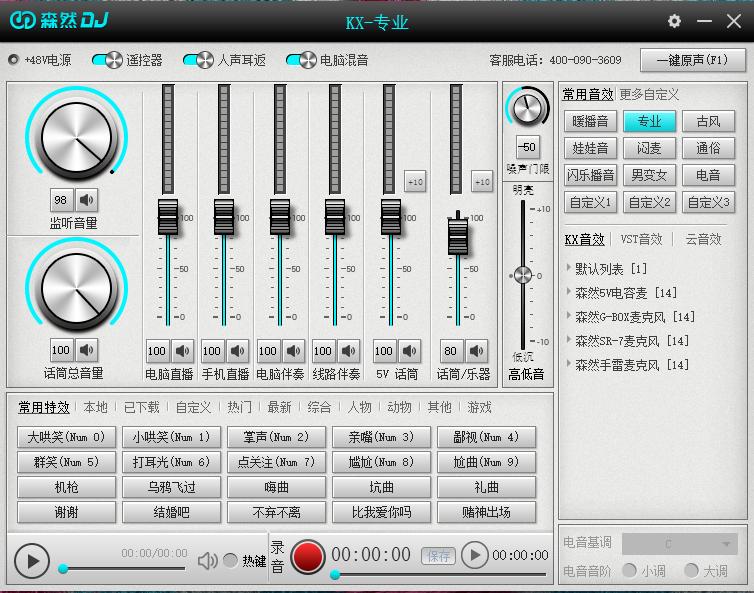Open settings gear in title bar
Viewport: 754px width, 593px height.
(674, 21)
